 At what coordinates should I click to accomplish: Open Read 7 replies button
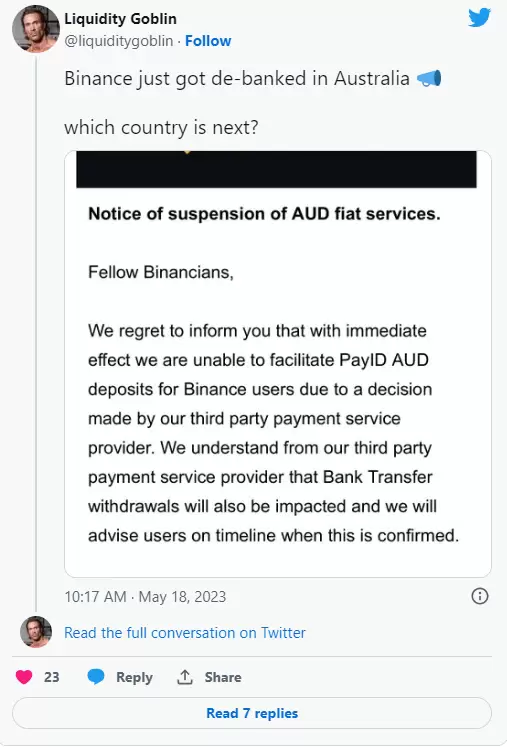[x=252, y=713]
